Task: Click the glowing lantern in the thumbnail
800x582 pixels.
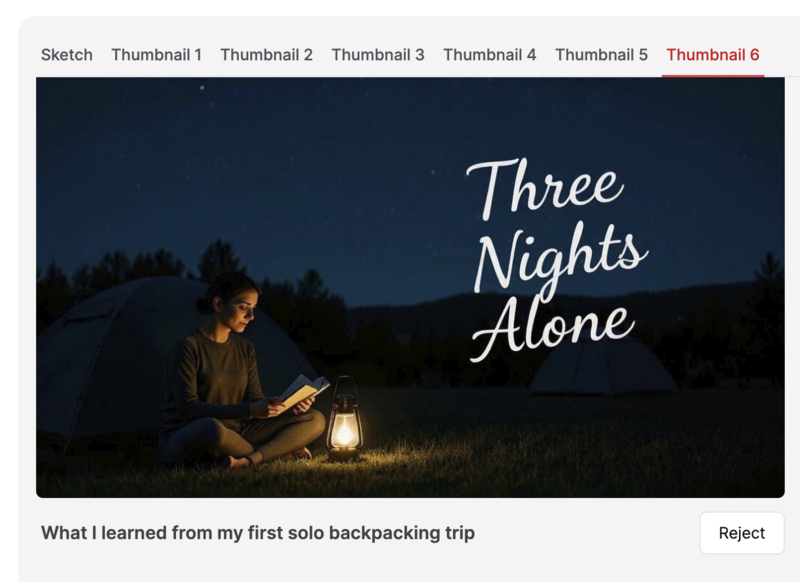Action: (x=345, y=420)
